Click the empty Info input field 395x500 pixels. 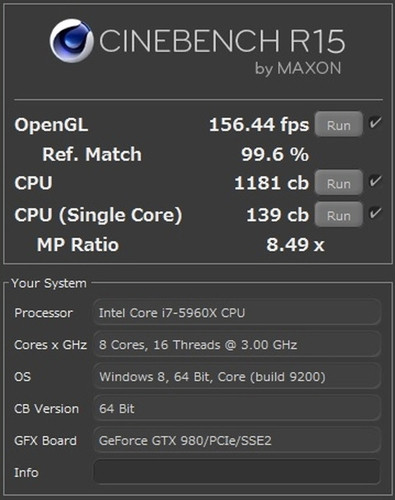[x=237, y=472]
